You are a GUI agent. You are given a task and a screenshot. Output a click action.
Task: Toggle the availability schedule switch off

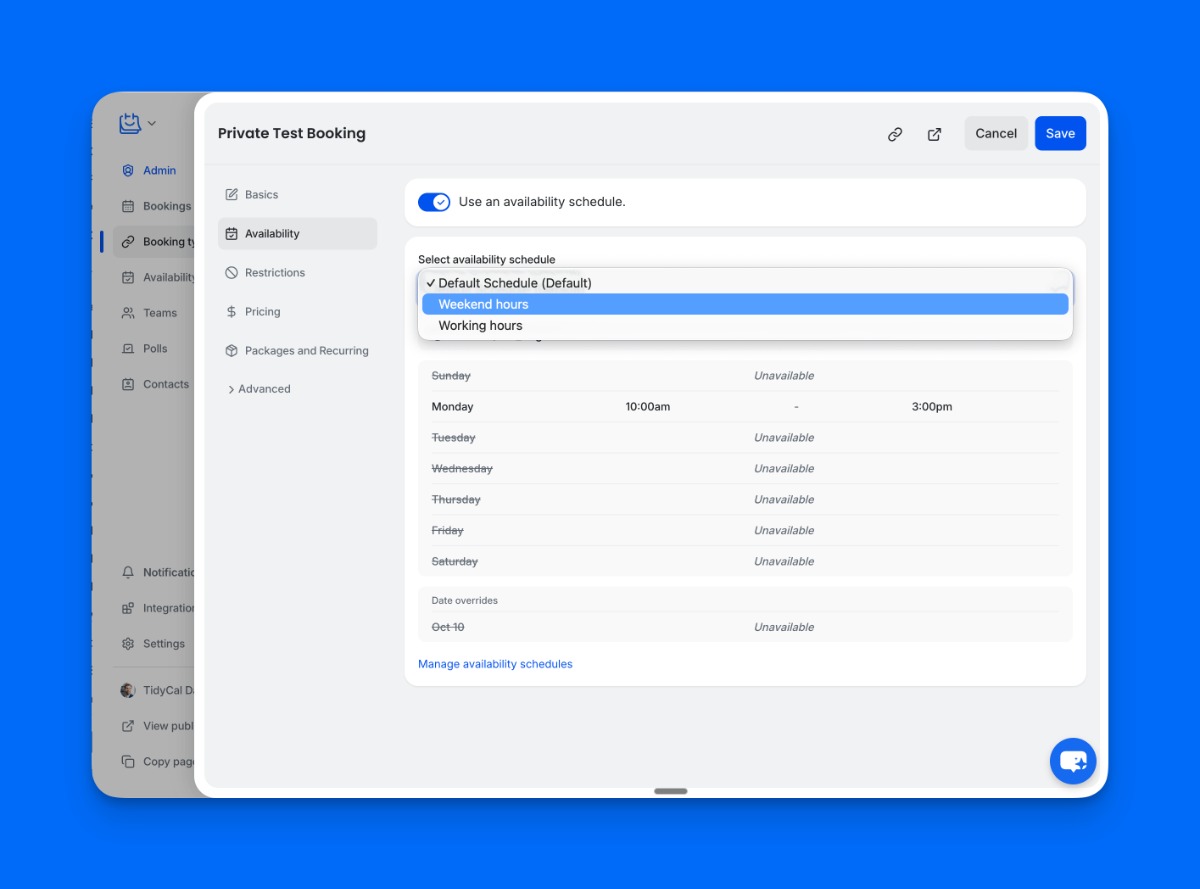tap(434, 202)
